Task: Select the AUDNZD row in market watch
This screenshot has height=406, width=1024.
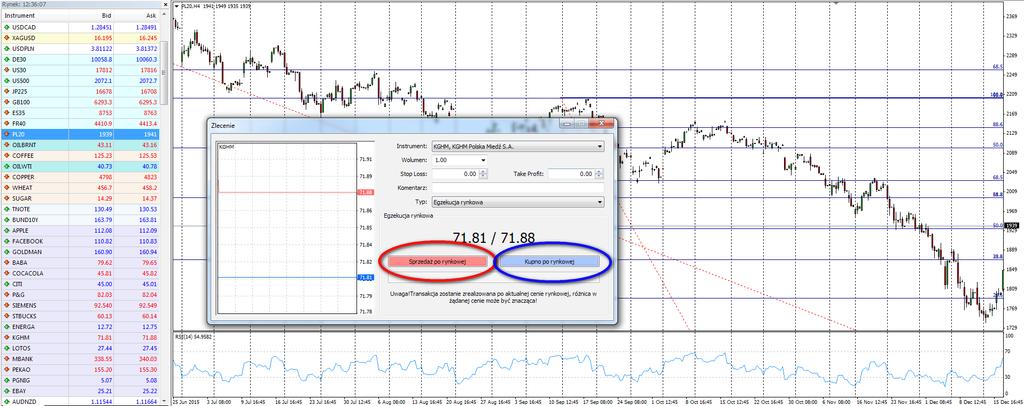Action: tap(80, 401)
